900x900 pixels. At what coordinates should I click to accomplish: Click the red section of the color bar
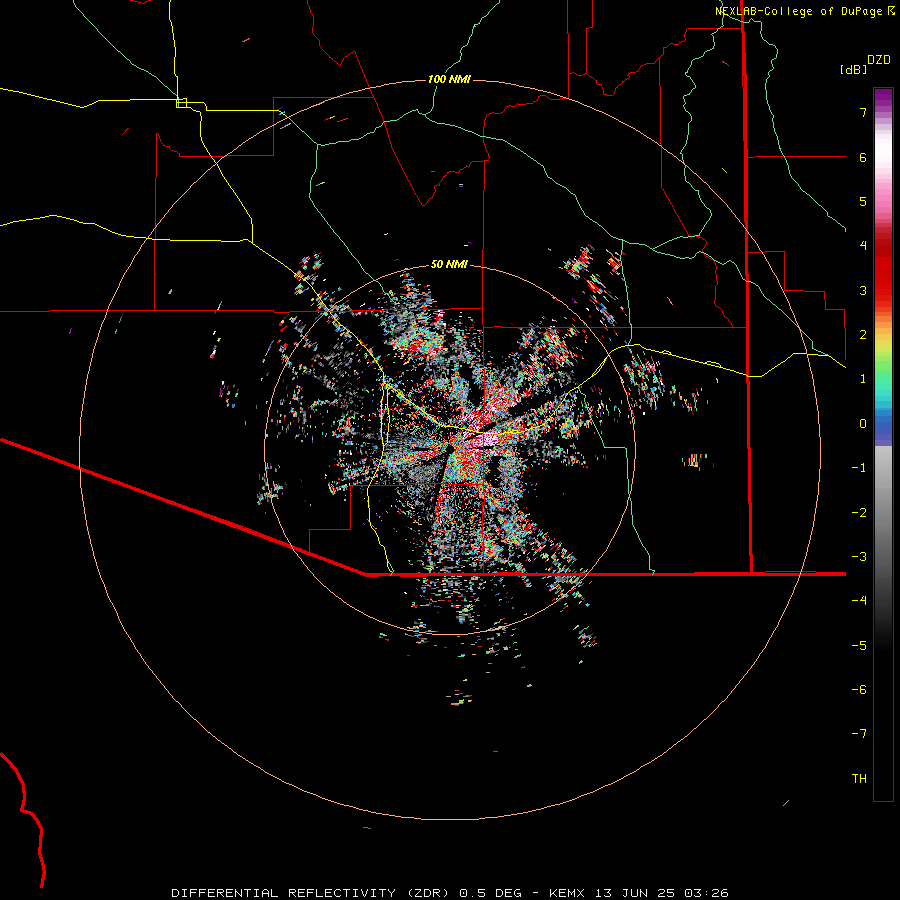tap(883, 270)
